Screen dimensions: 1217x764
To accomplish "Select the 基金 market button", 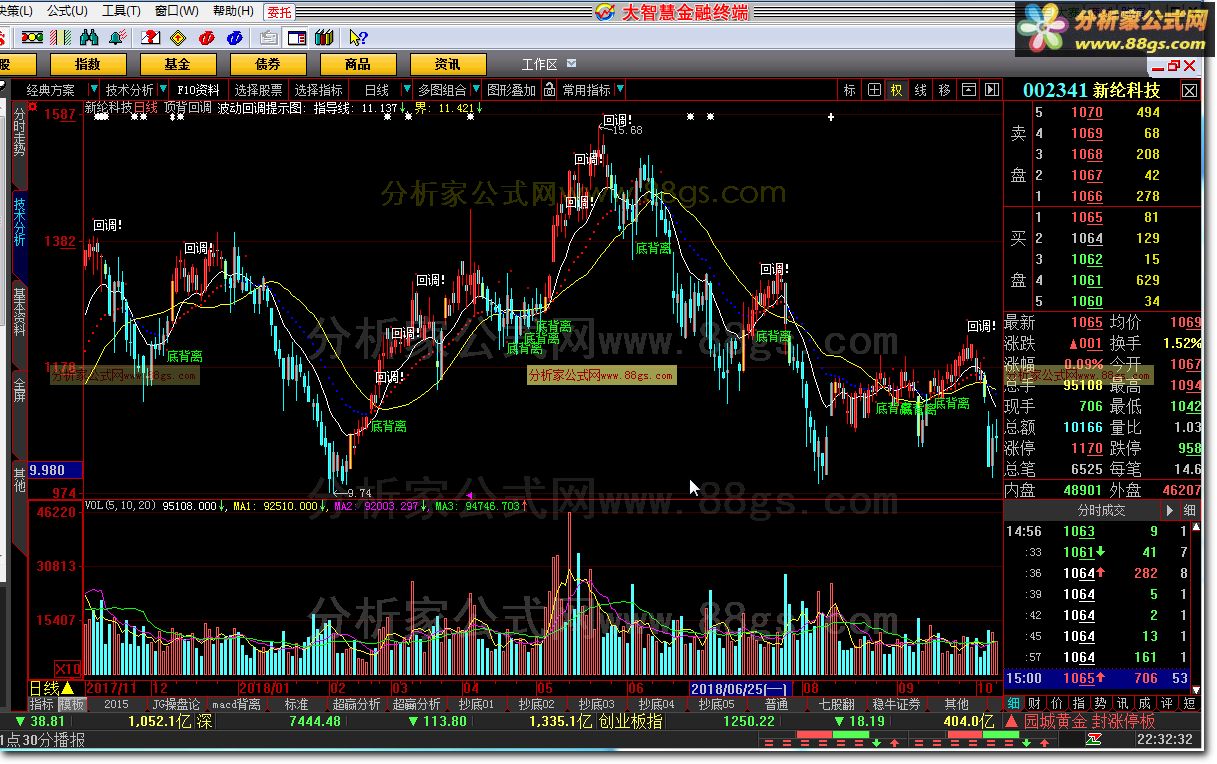I will click(178, 64).
